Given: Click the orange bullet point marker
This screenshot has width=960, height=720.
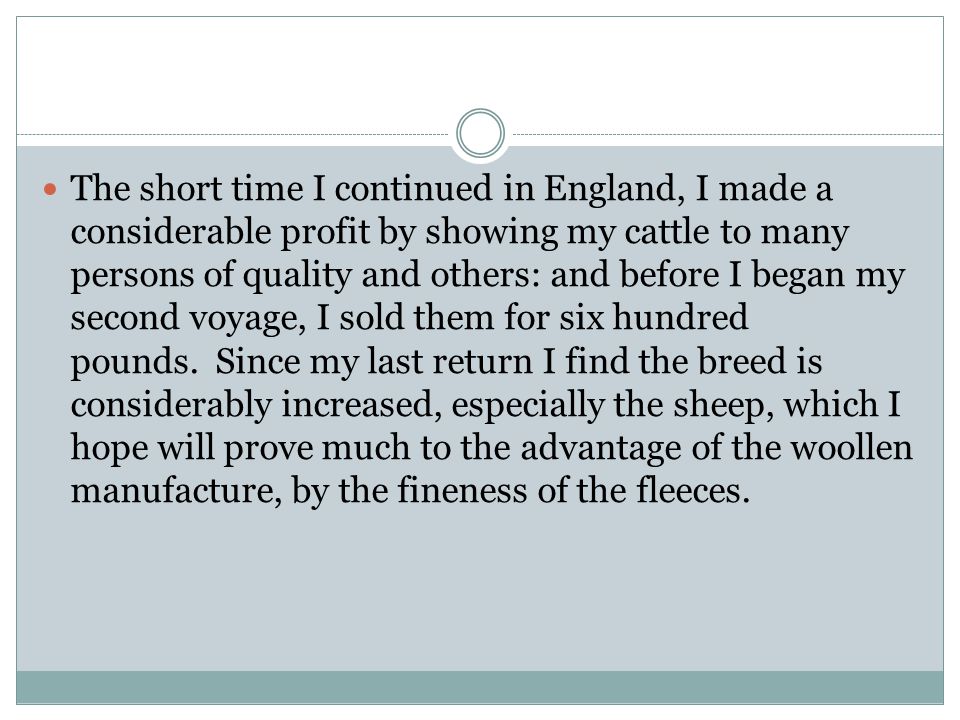Looking at the screenshot, I should pyautogui.click(x=50, y=190).
